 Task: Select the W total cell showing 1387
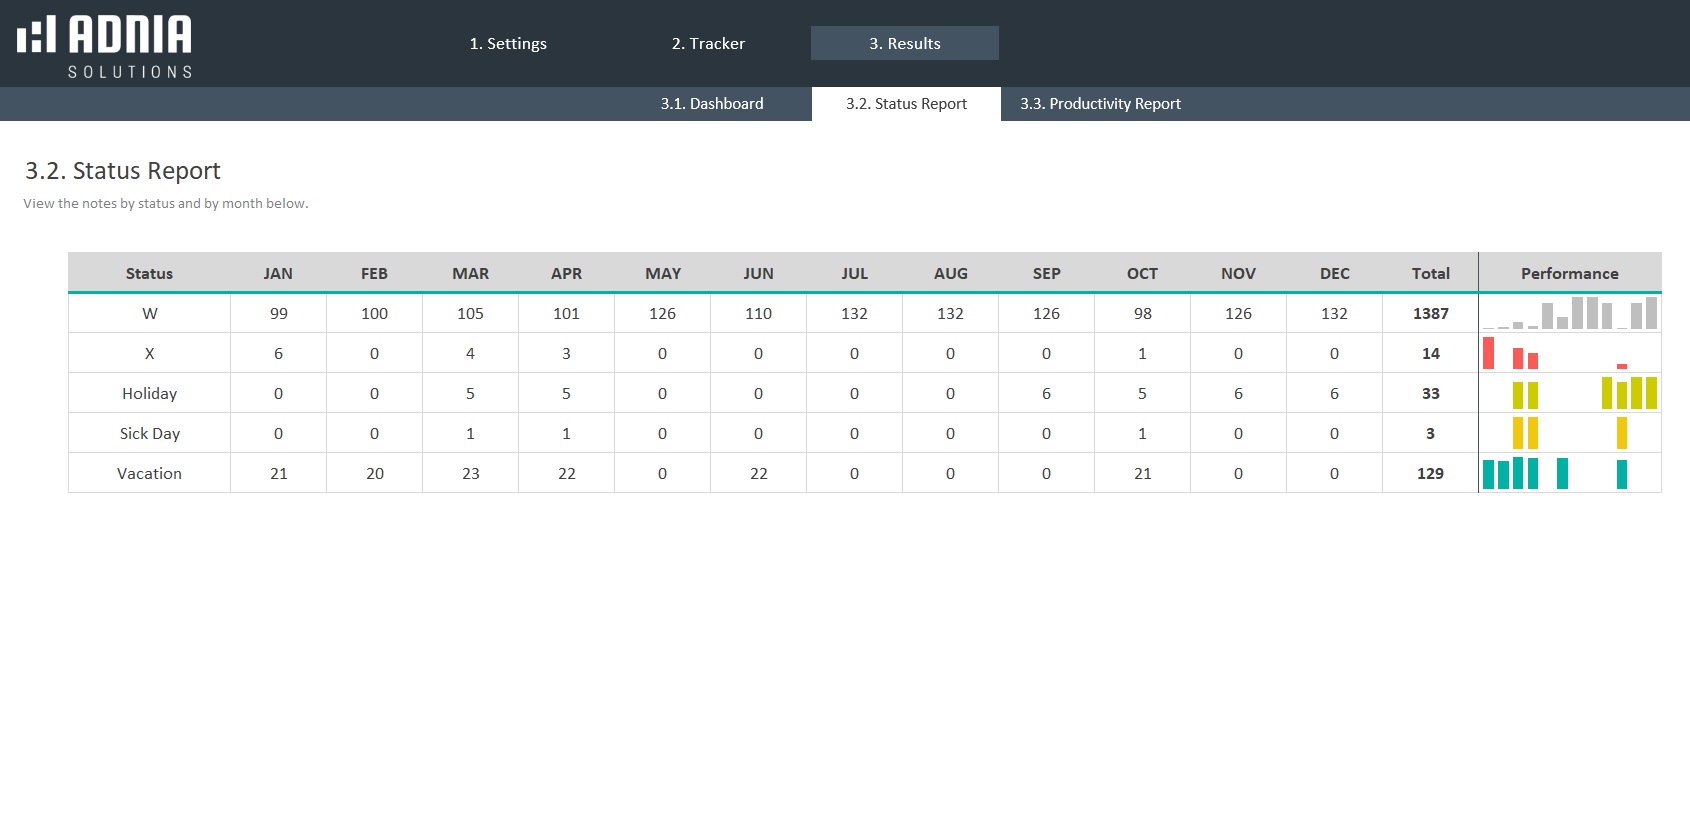(1430, 314)
